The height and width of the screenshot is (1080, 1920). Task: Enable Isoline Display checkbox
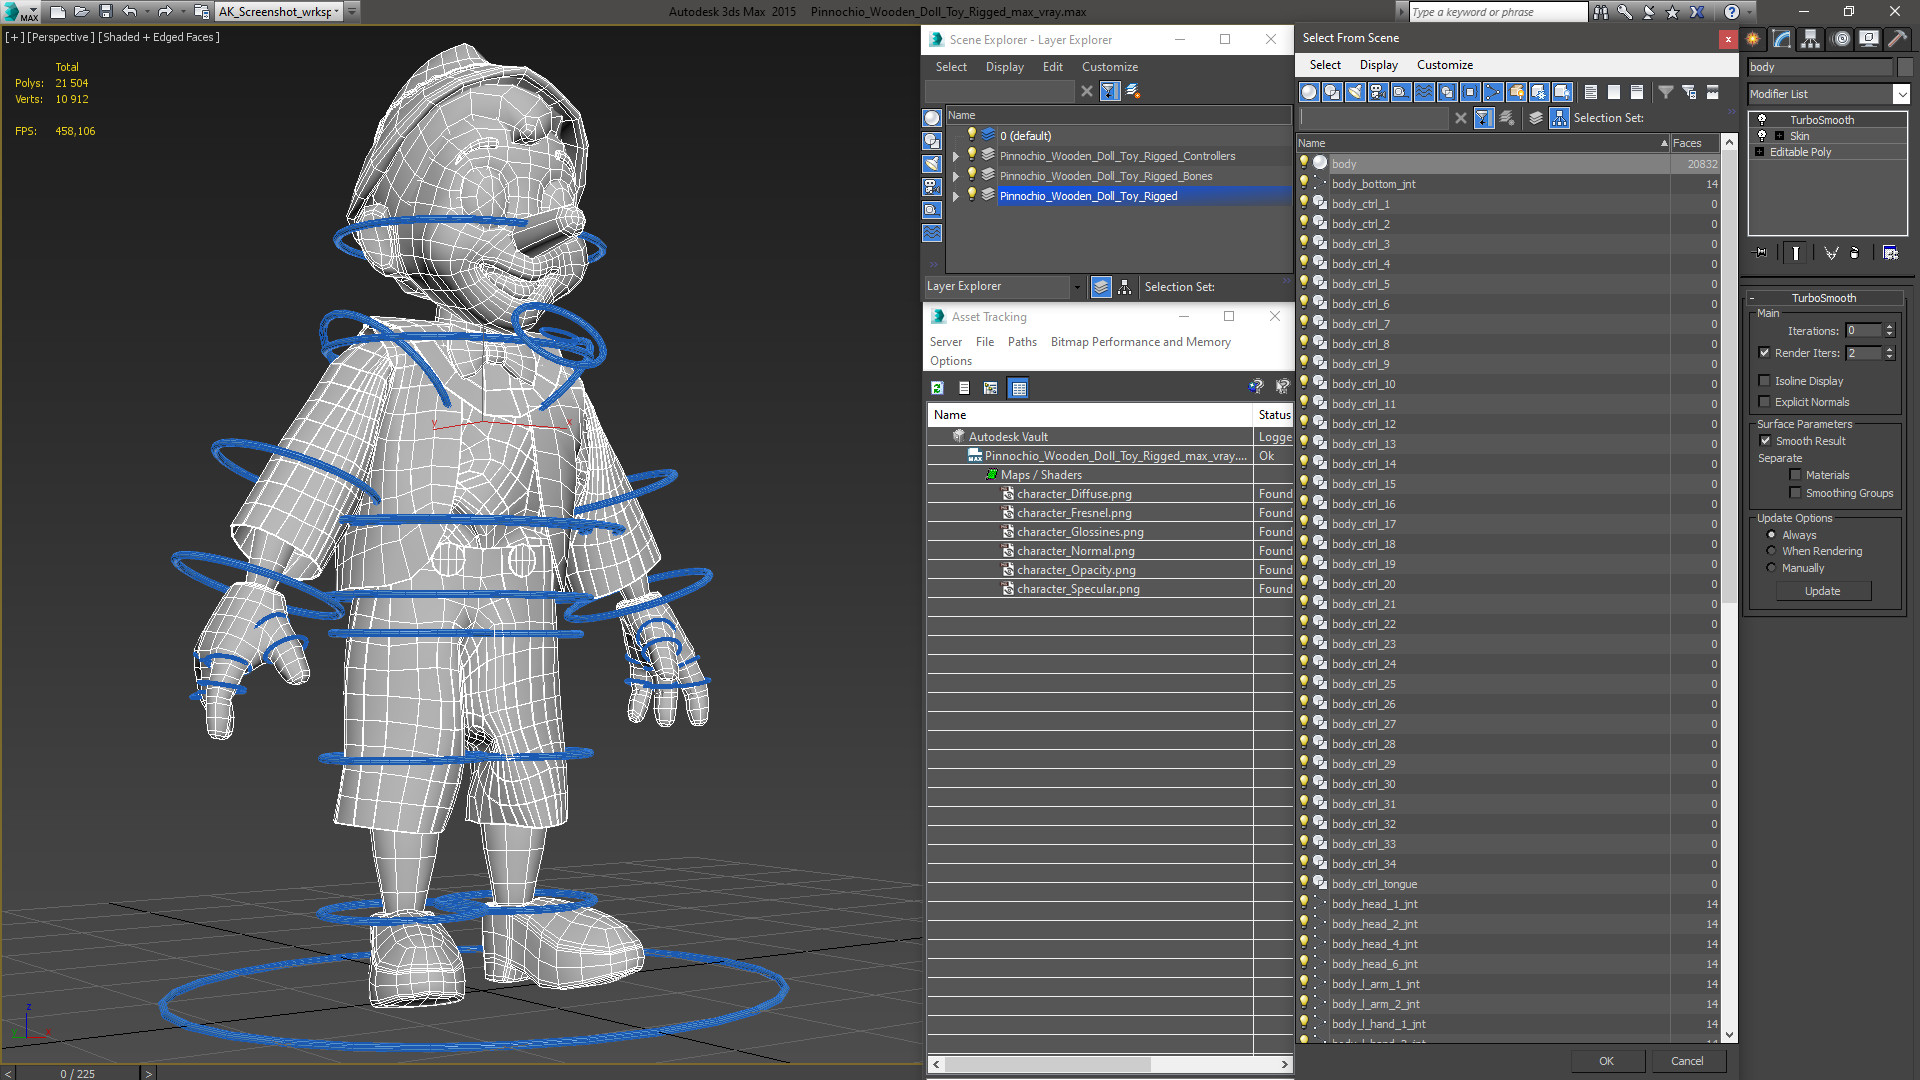[1765, 381]
